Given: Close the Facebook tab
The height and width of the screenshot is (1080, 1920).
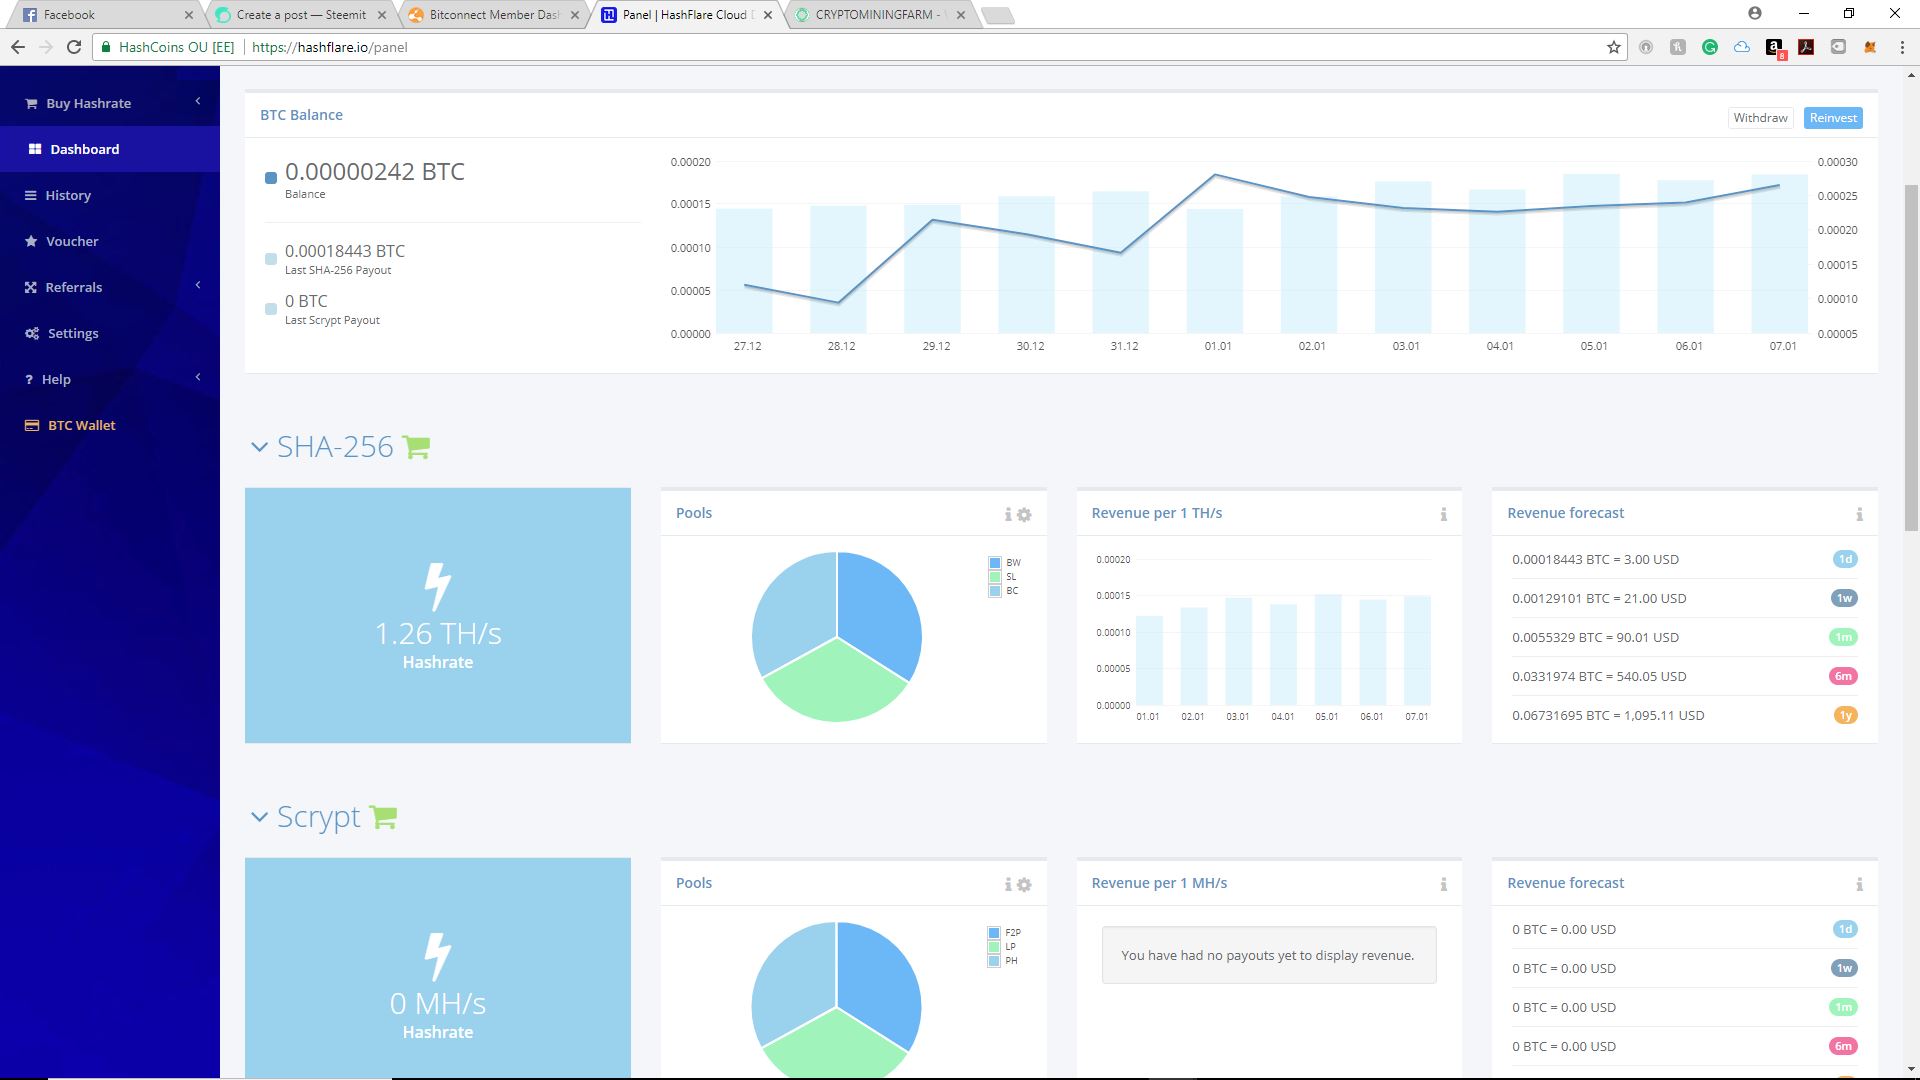Looking at the screenshot, I should 189,15.
